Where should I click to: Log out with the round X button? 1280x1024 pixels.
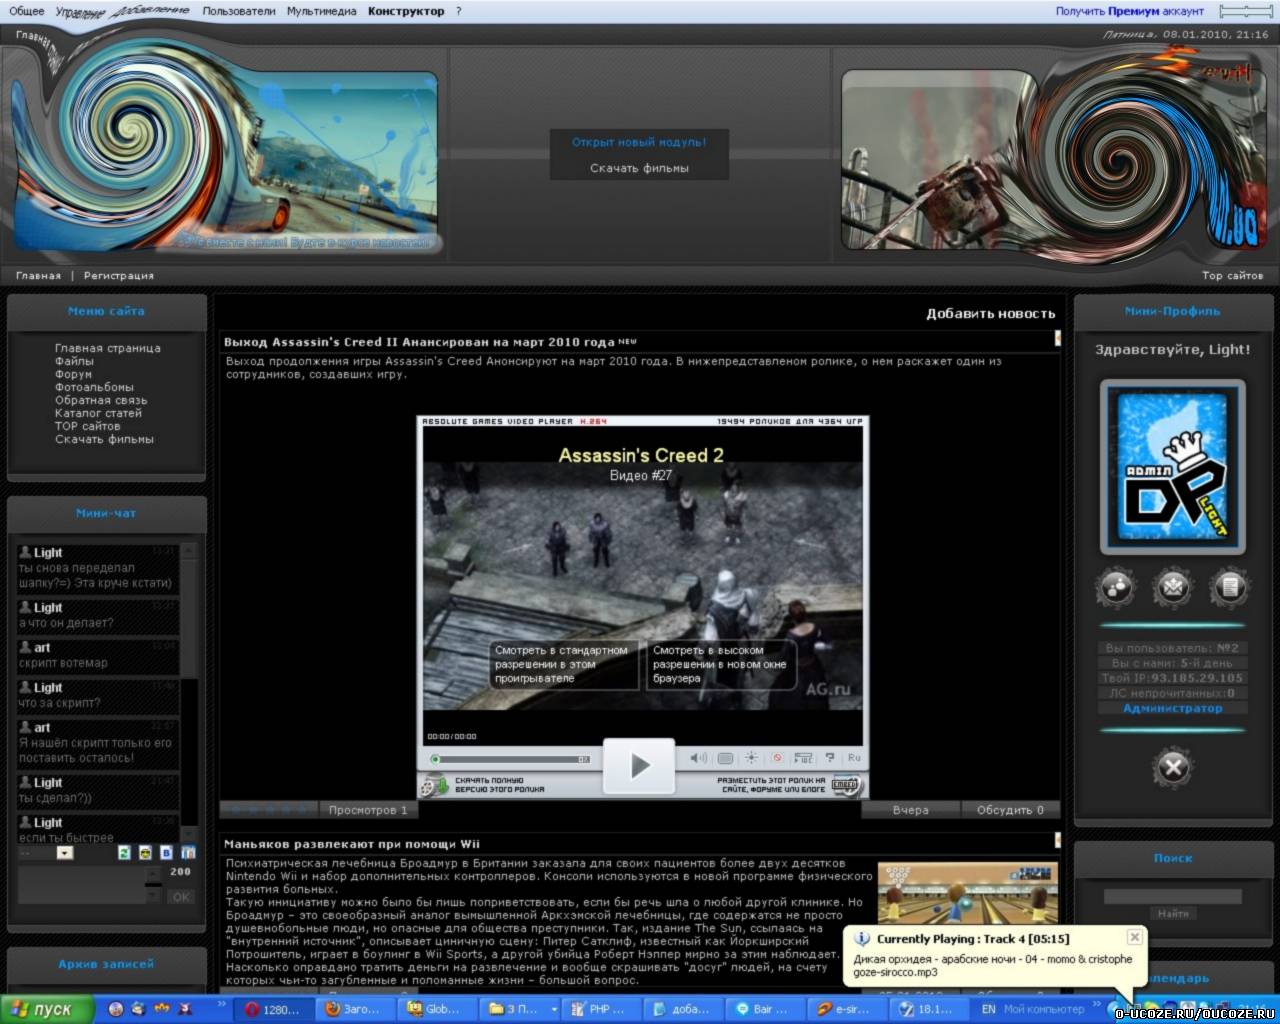click(x=1172, y=767)
